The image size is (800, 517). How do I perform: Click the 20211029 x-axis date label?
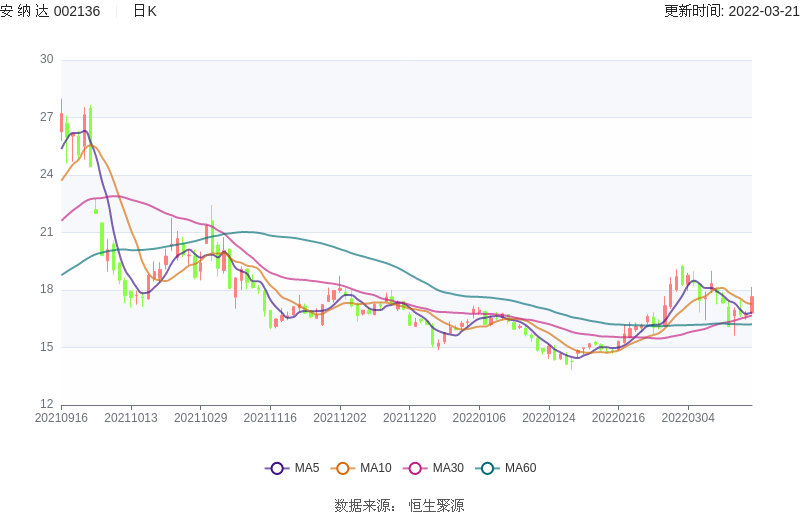coord(201,418)
